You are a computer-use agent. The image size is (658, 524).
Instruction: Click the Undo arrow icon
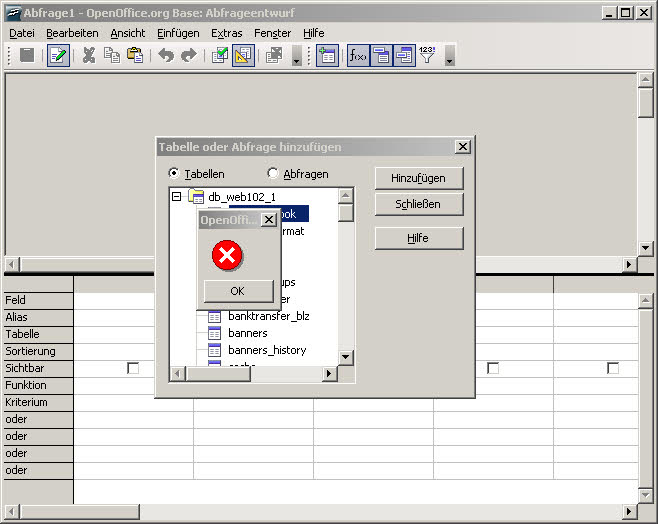(166, 56)
